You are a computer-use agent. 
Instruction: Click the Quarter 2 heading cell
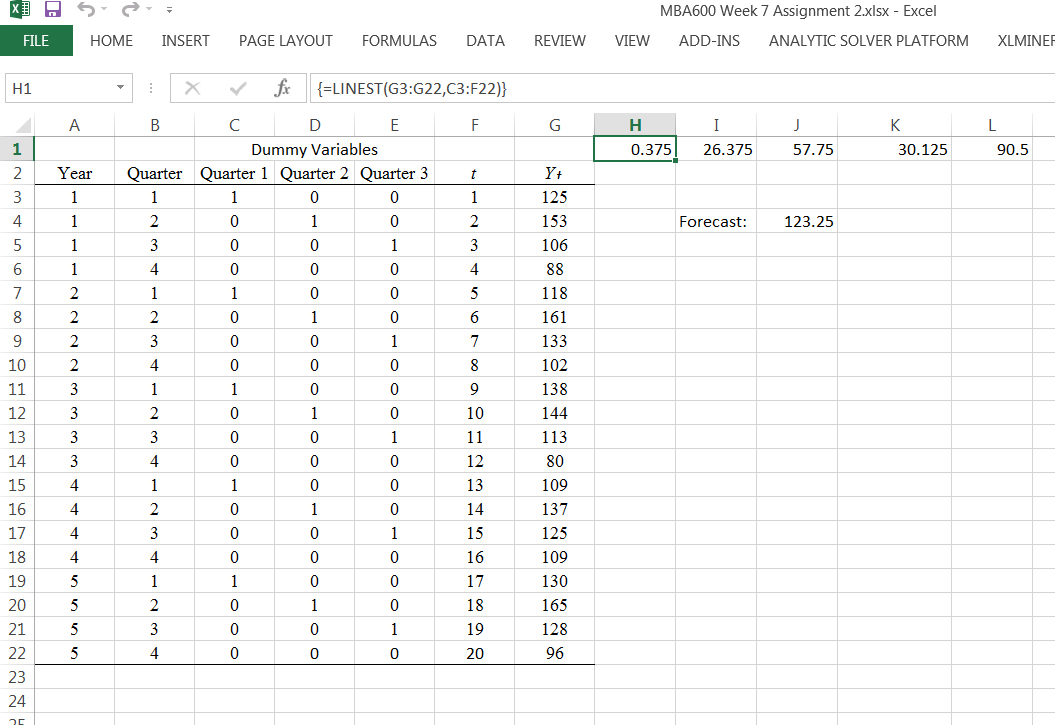coord(314,173)
